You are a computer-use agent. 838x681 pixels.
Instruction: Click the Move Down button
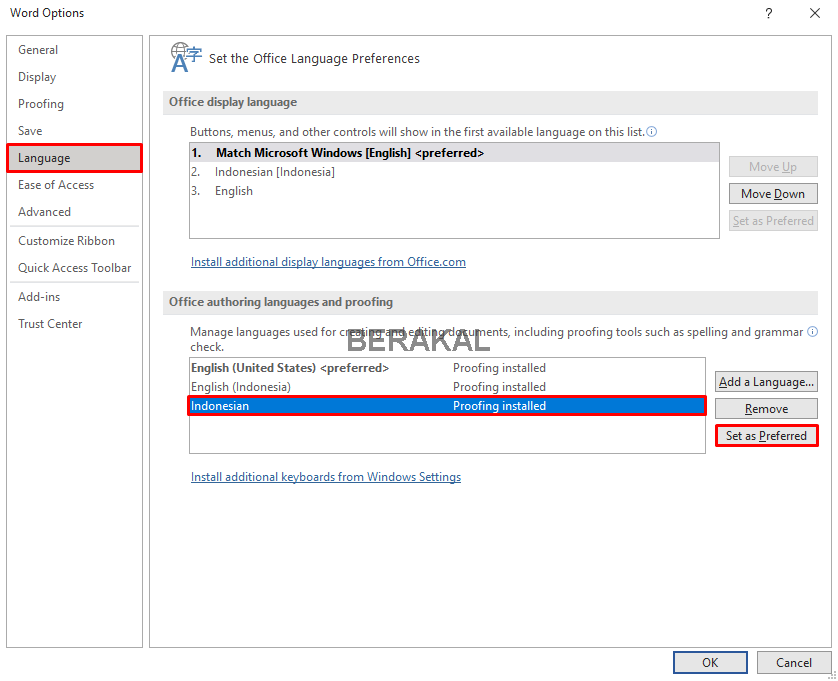coord(773,194)
